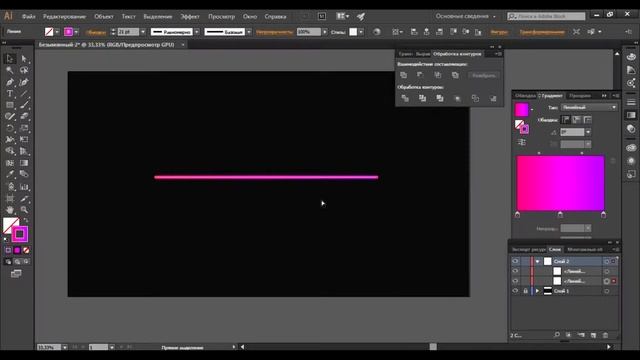Click the Divide pathfinder icon
640x360 pixels.
click(x=405, y=98)
